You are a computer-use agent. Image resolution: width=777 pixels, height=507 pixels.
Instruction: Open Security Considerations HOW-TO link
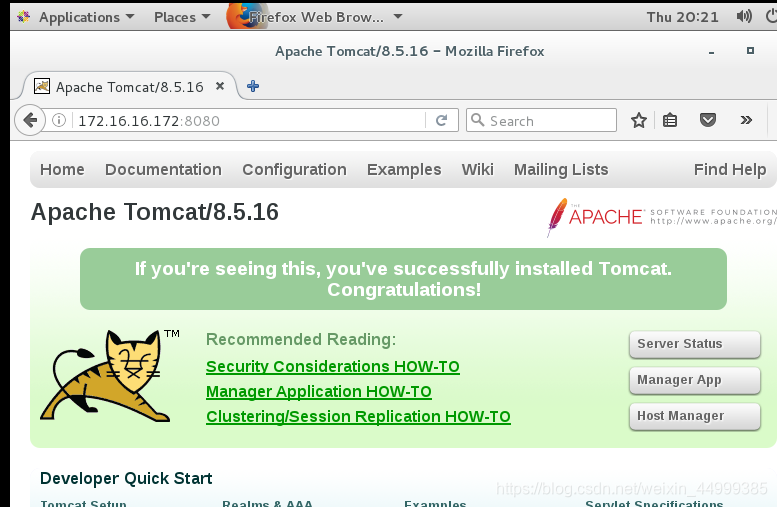coord(333,366)
